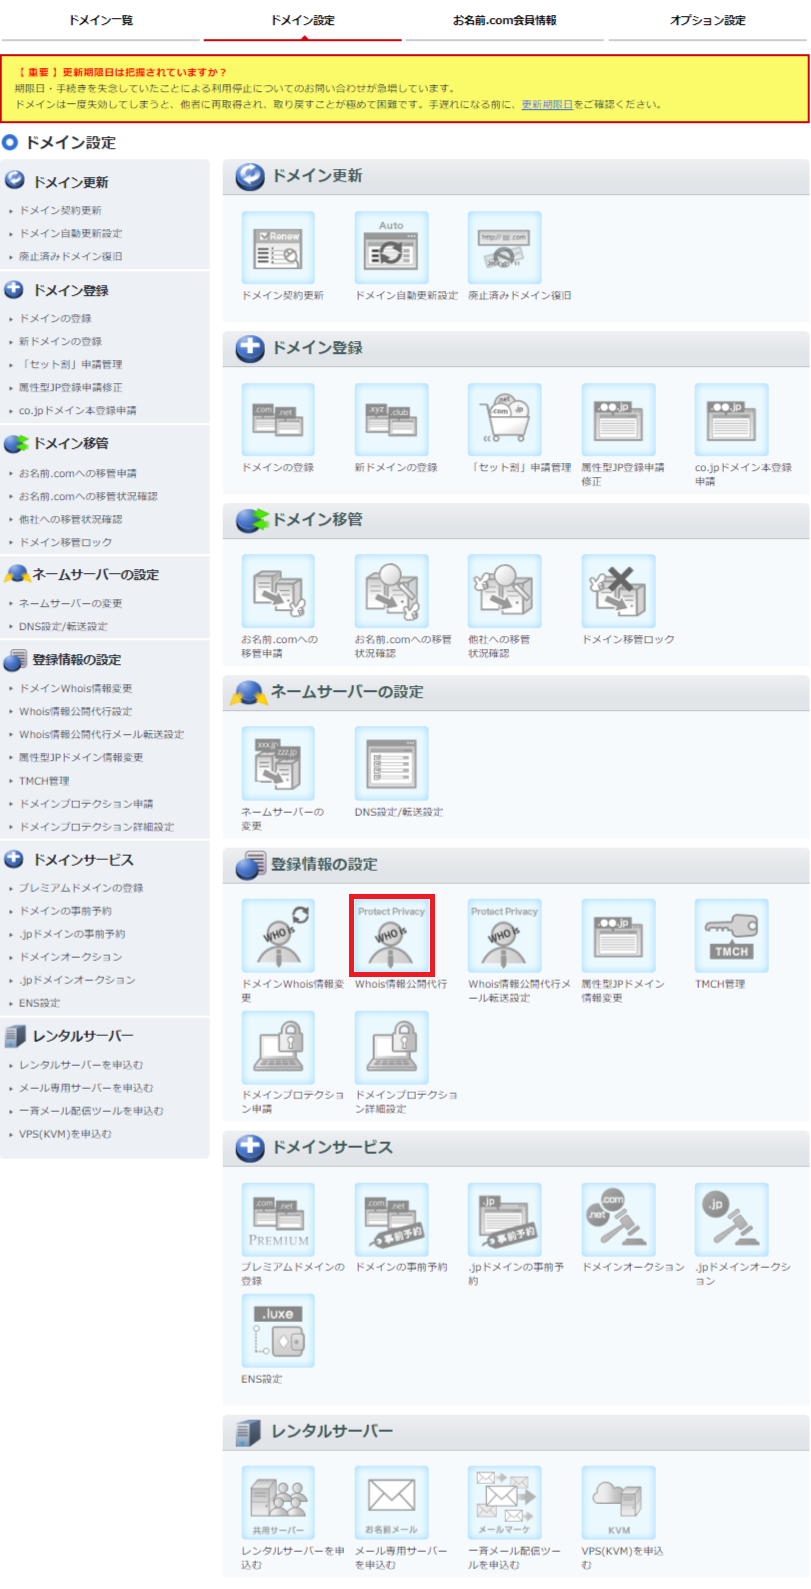Open sidebar link VPS(KVM)を申込む
The height and width of the screenshot is (1589, 811).
[x=65, y=1133]
